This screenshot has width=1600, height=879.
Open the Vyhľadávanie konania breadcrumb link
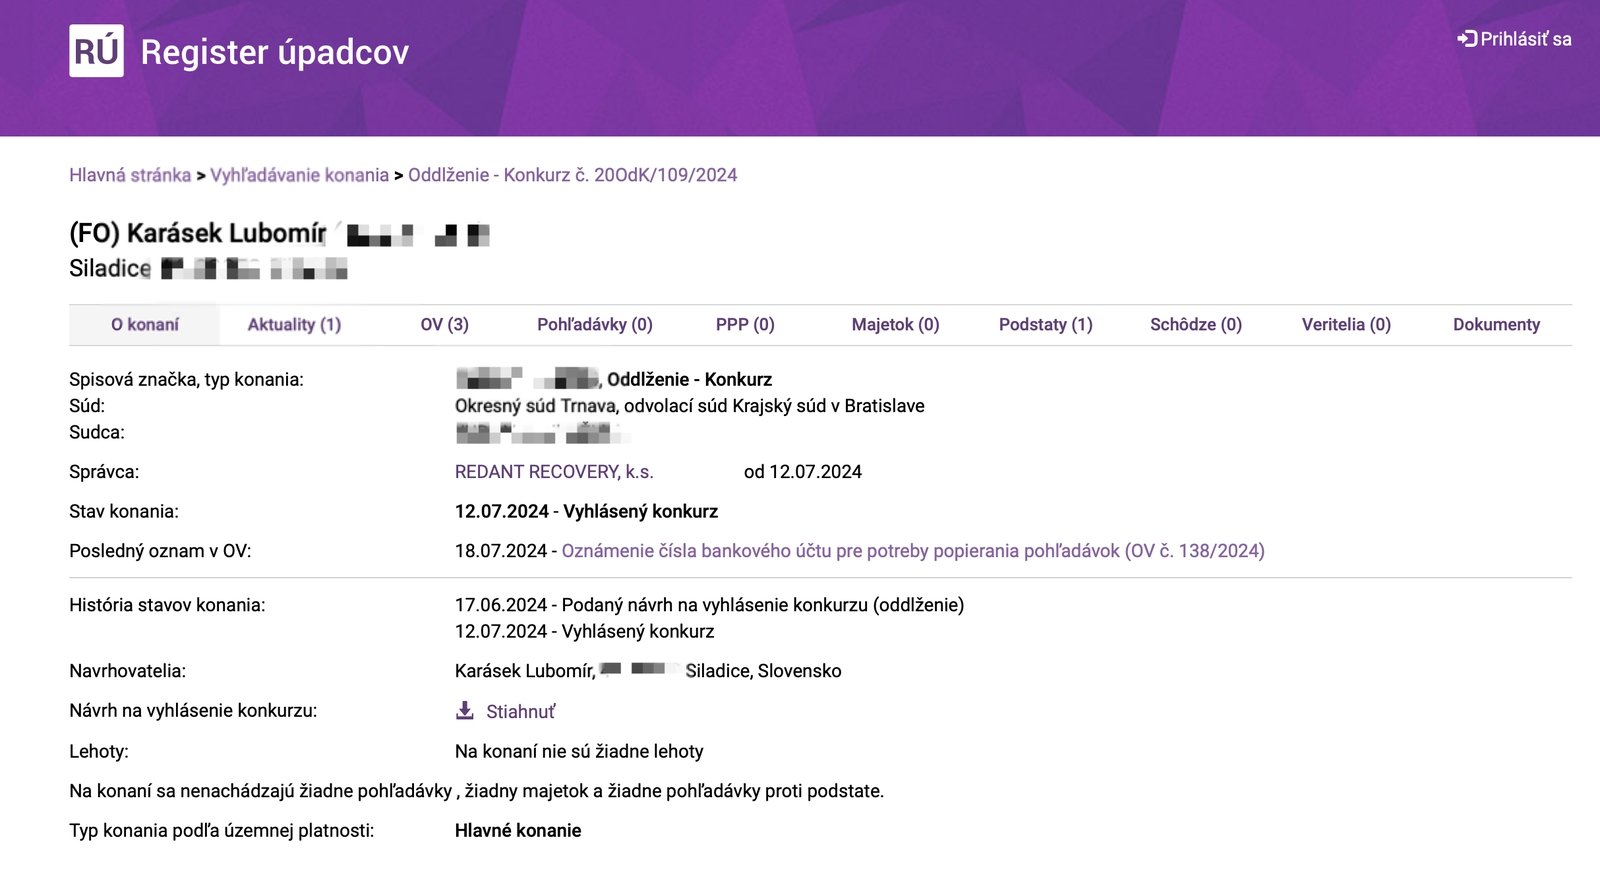[x=299, y=175]
